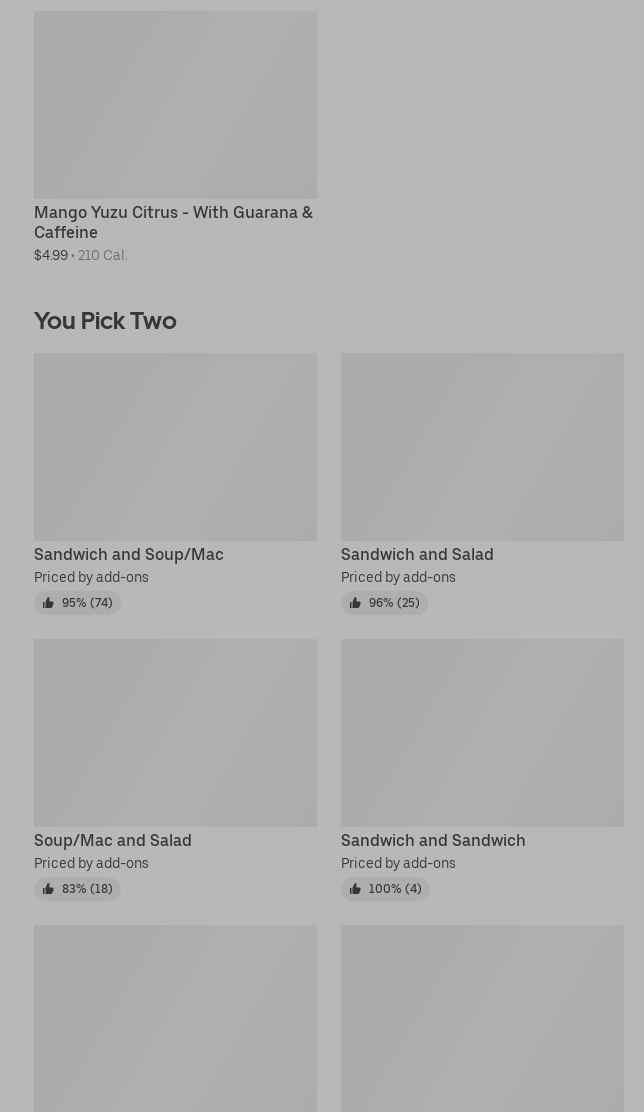Click the Sandwich and Sandwich title
The image size is (644, 1112).
coord(433,840)
